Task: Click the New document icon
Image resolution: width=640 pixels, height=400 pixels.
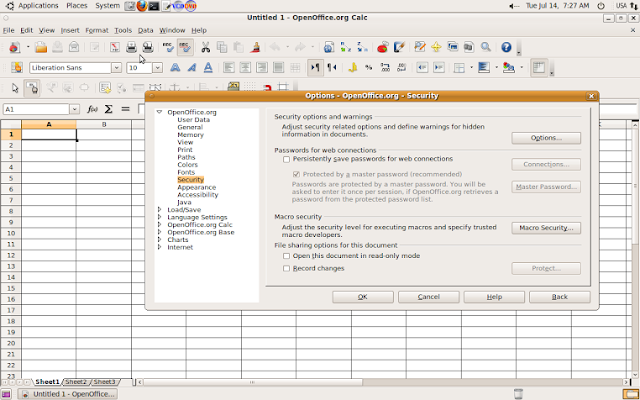Action: (15, 47)
